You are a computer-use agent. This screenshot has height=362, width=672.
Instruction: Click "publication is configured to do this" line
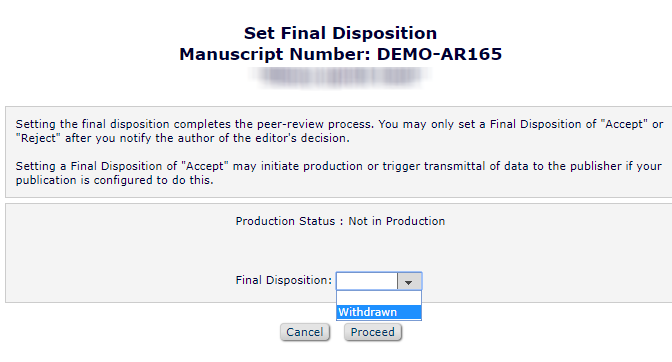click(114, 180)
